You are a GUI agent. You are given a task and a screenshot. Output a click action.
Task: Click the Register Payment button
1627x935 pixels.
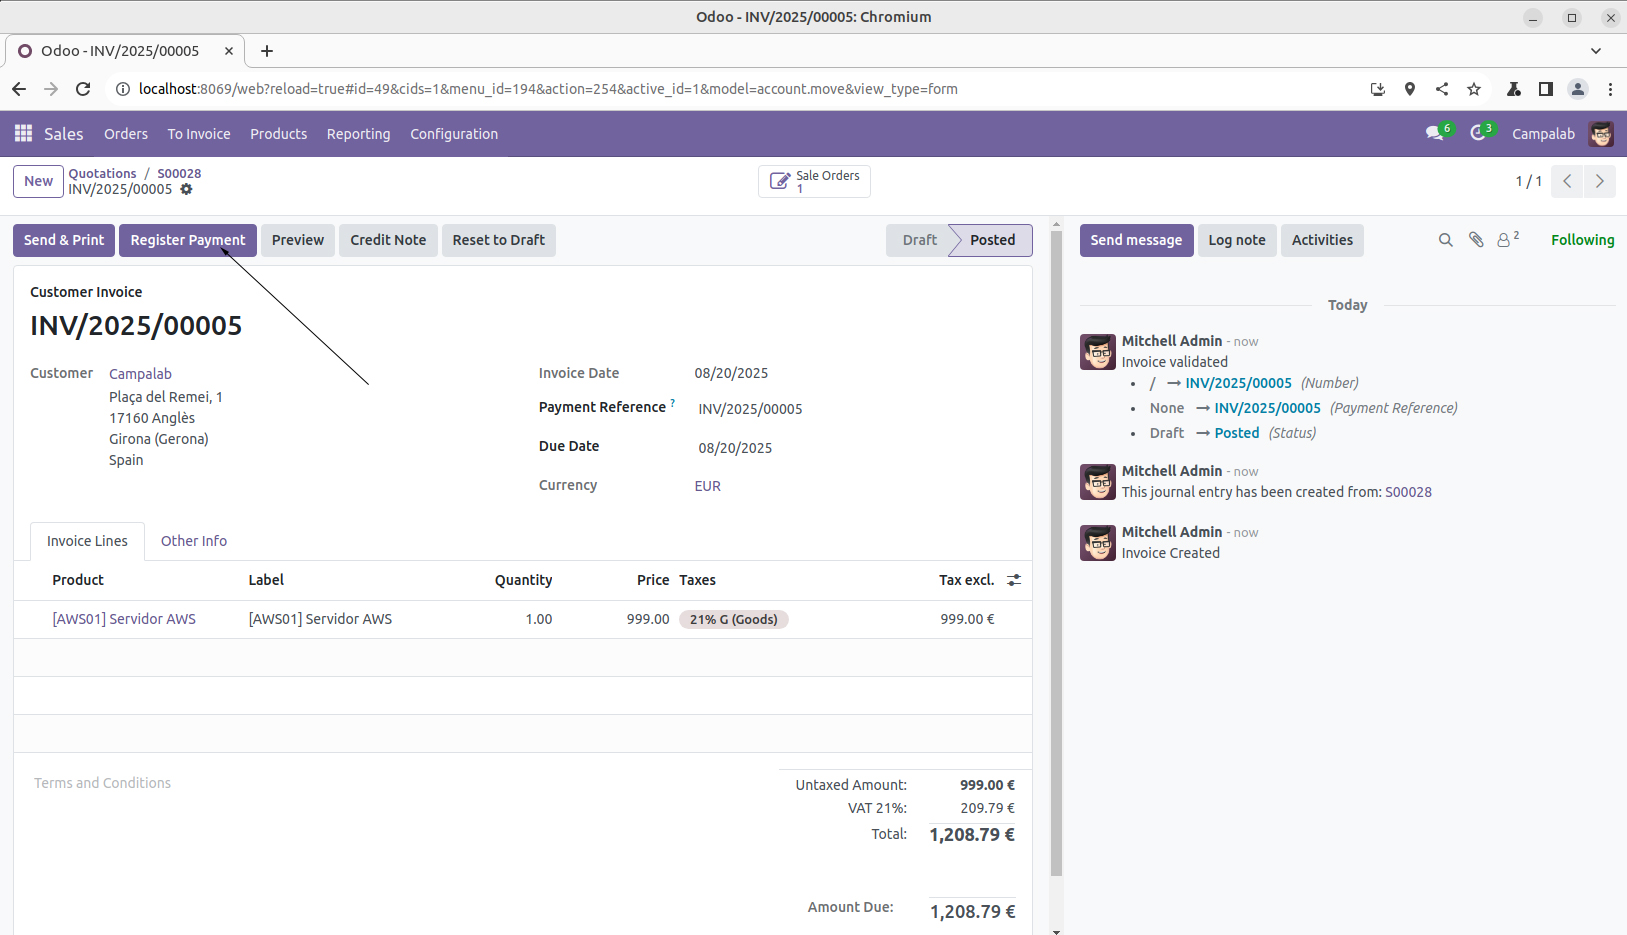(x=187, y=240)
